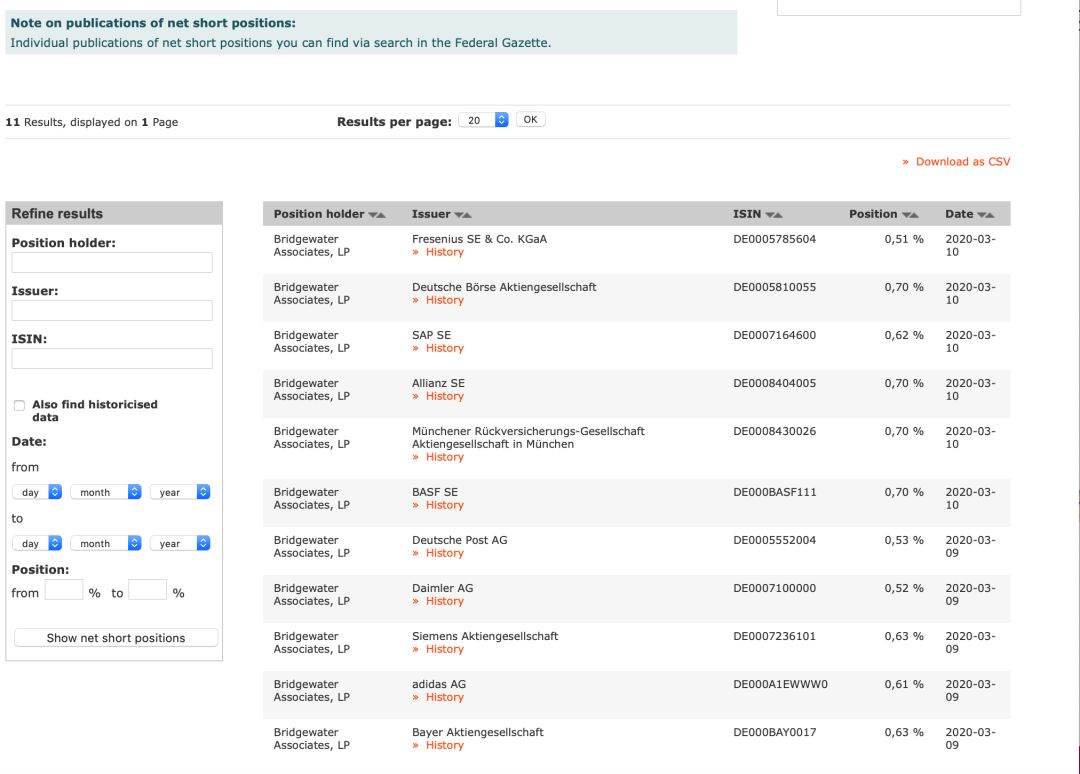The width and height of the screenshot is (1080, 774).
Task: Enable 'Also find historicised data' checkbox
Action: [x=20, y=405]
